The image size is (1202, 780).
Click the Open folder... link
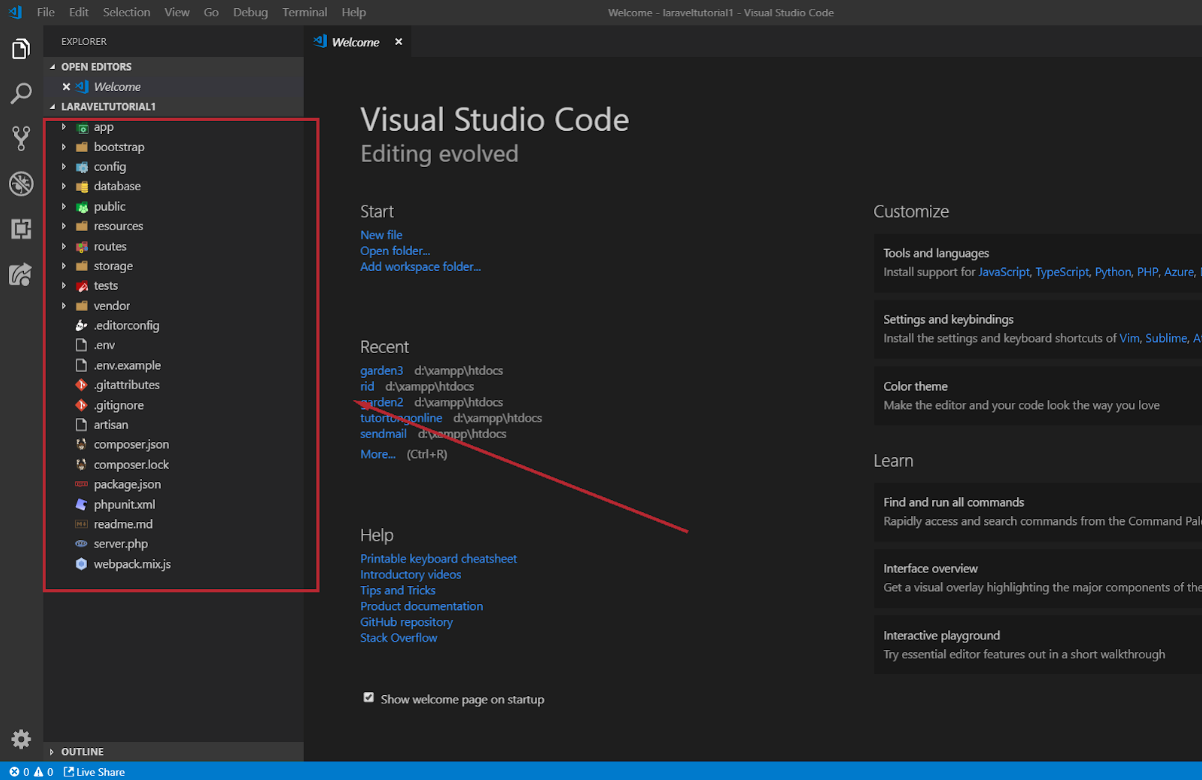click(395, 251)
